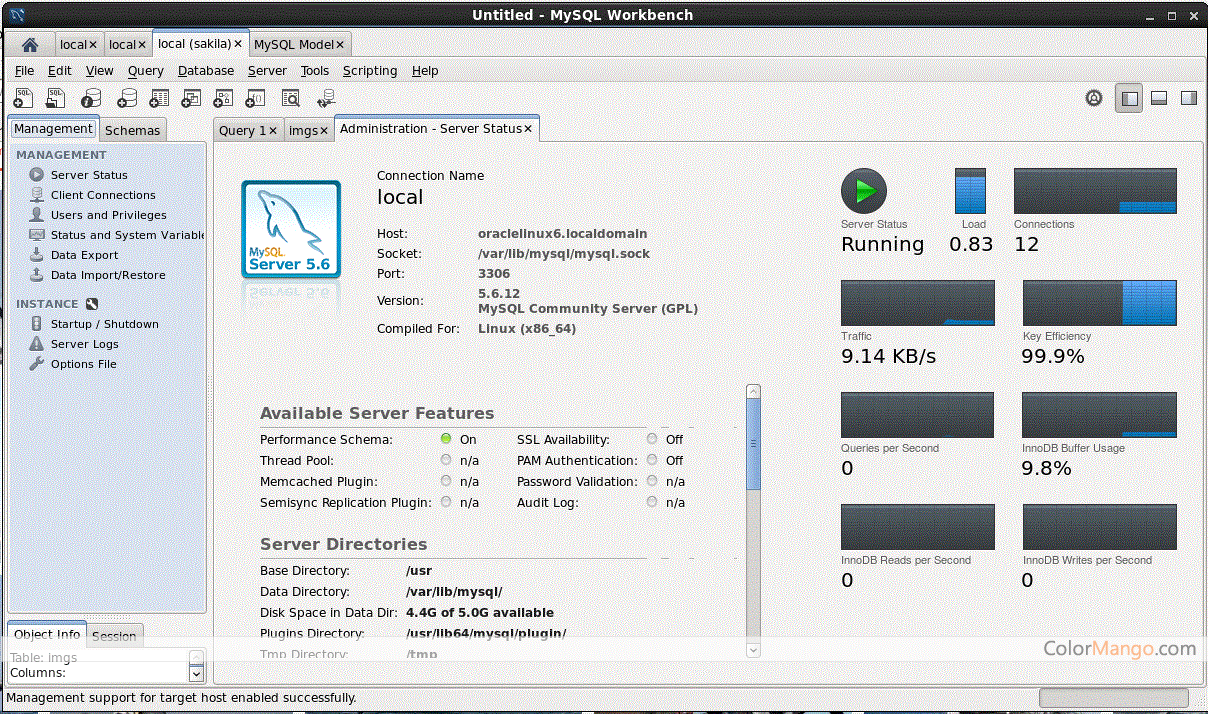Open the search table data icon
This screenshot has height=714, width=1208.
click(290, 98)
